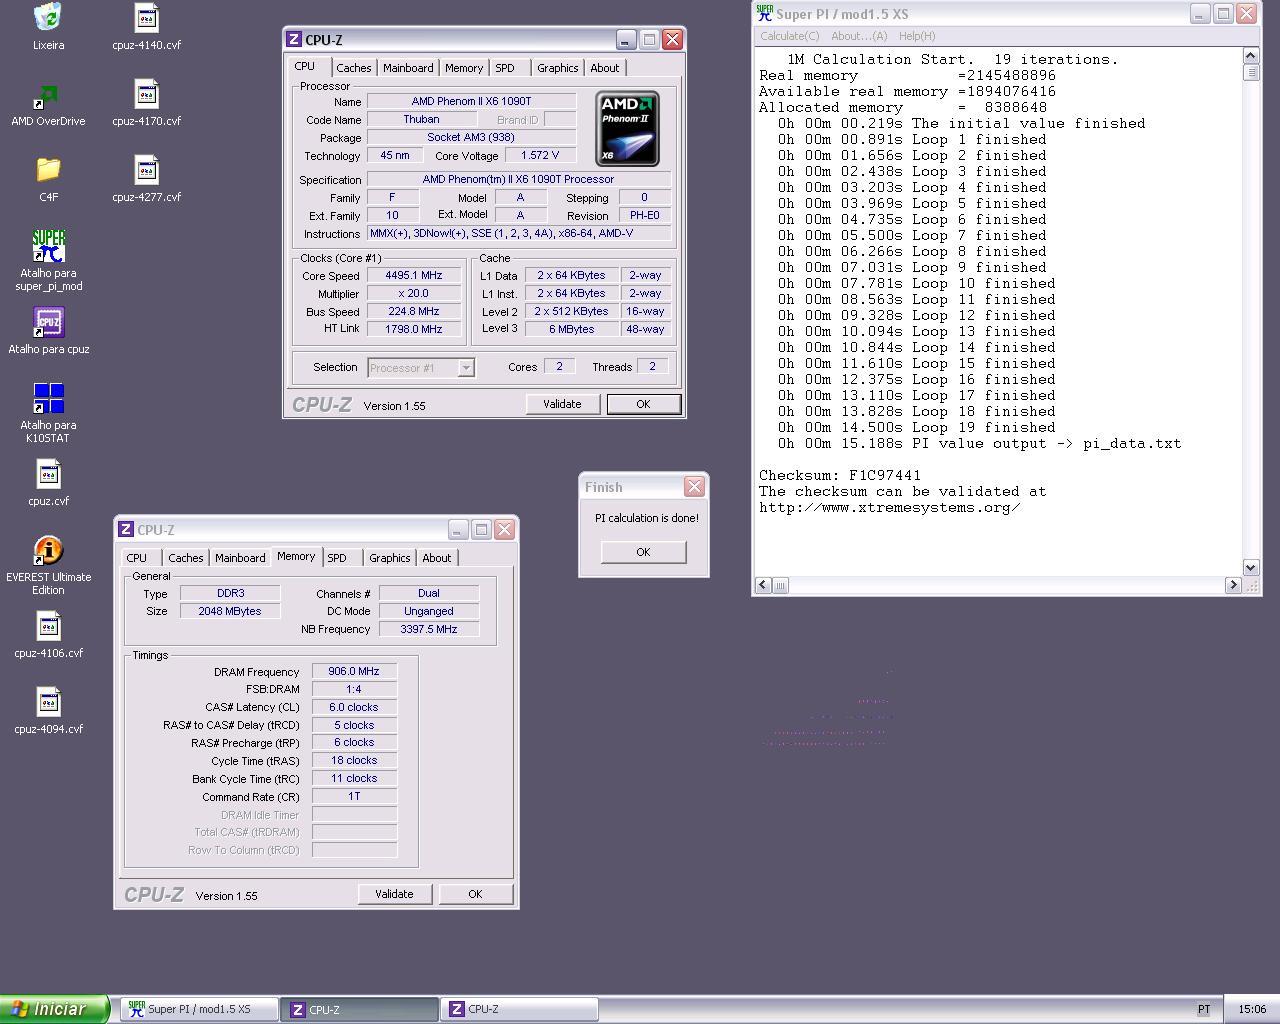Open the C4F folder on desktop
The image size is (1280, 1024).
click(48, 170)
